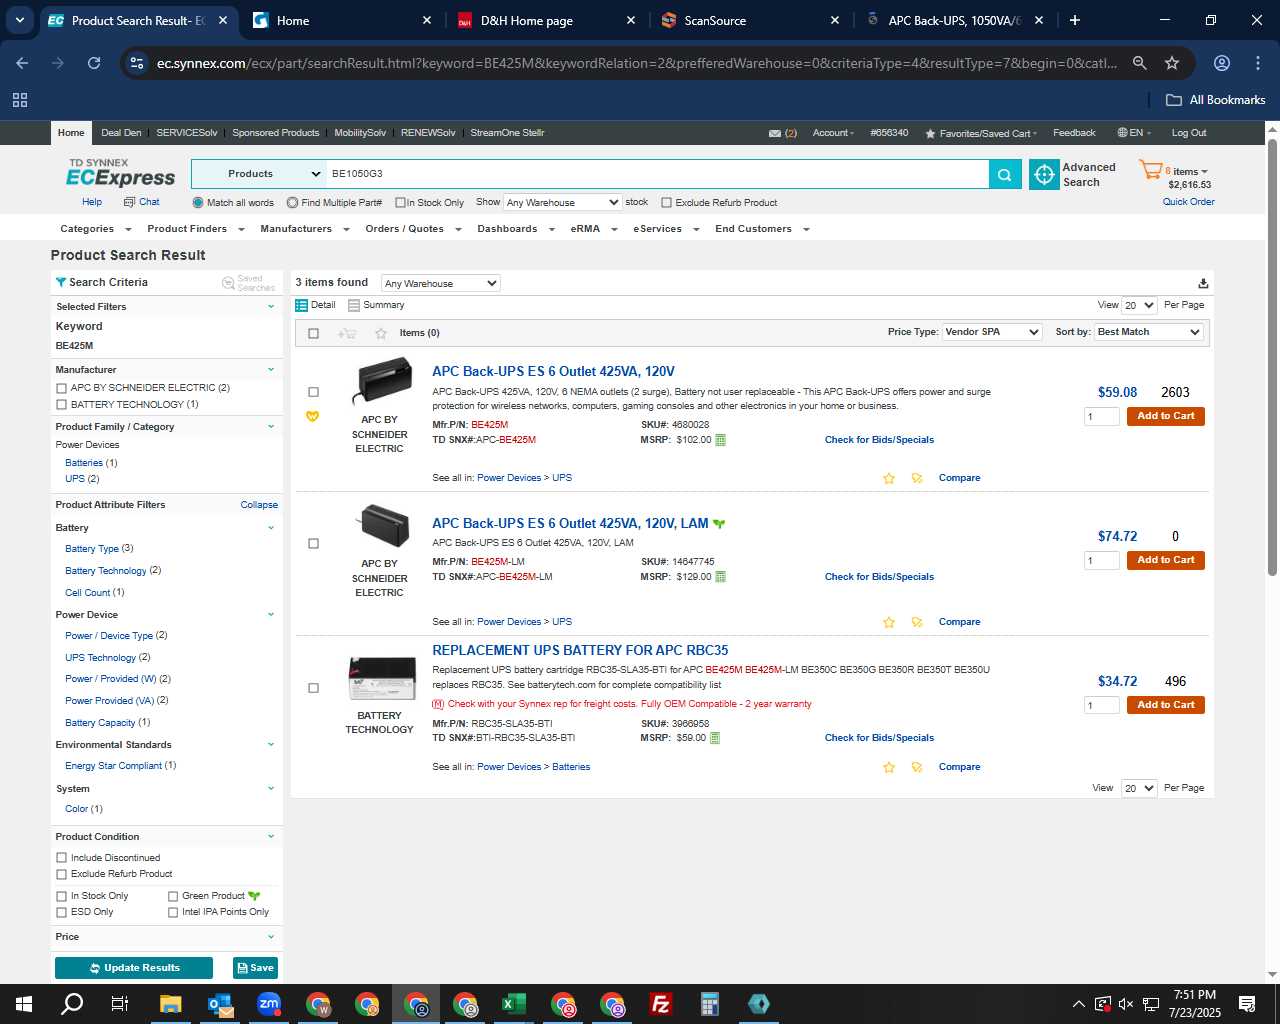Viewport: 1280px width, 1024px height.
Task: Expand the Price filter section
Action: (271, 937)
